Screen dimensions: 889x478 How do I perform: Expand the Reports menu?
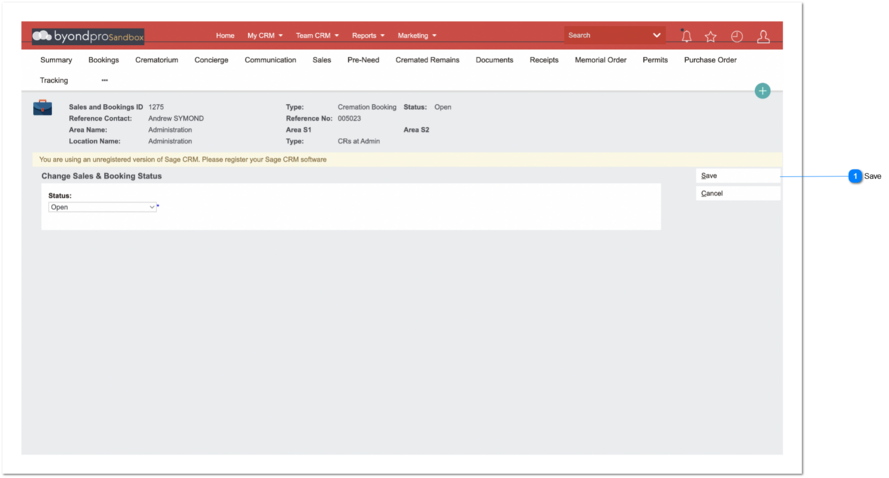368,35
